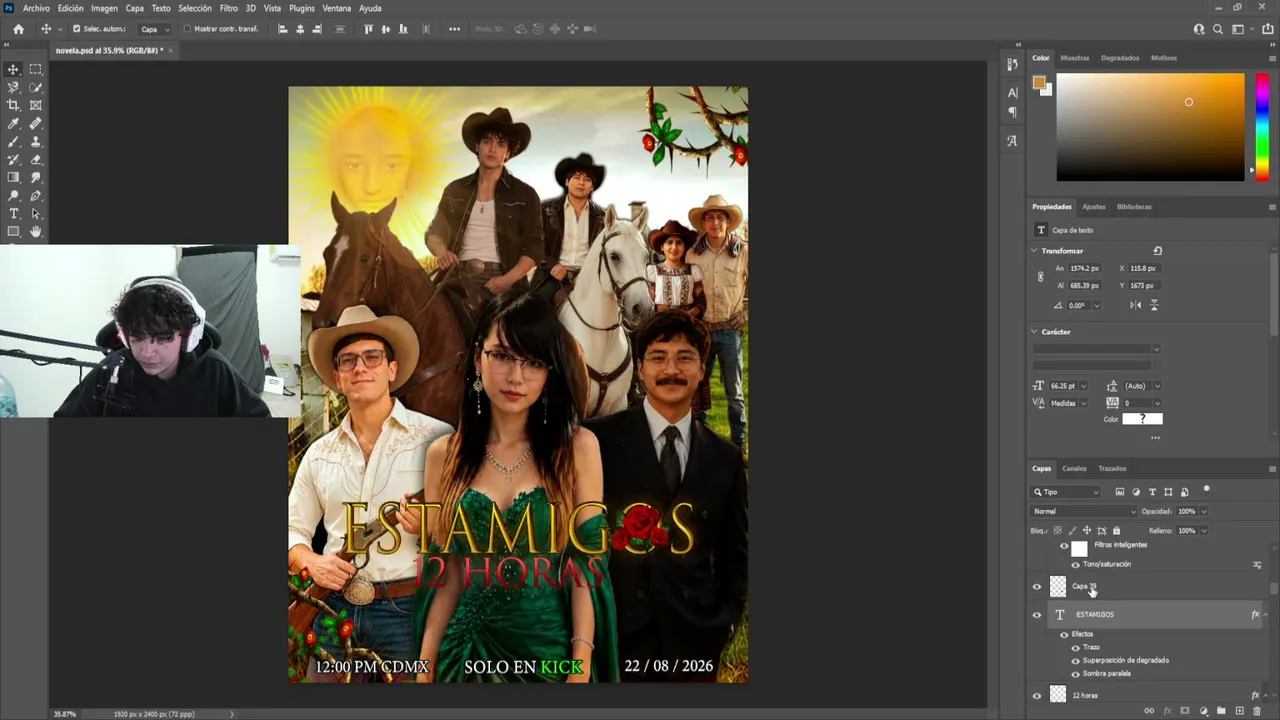The width and height of the screenshot is (1280, 720).
Task: Open the Filtro menu
Action: pos(228,8)
